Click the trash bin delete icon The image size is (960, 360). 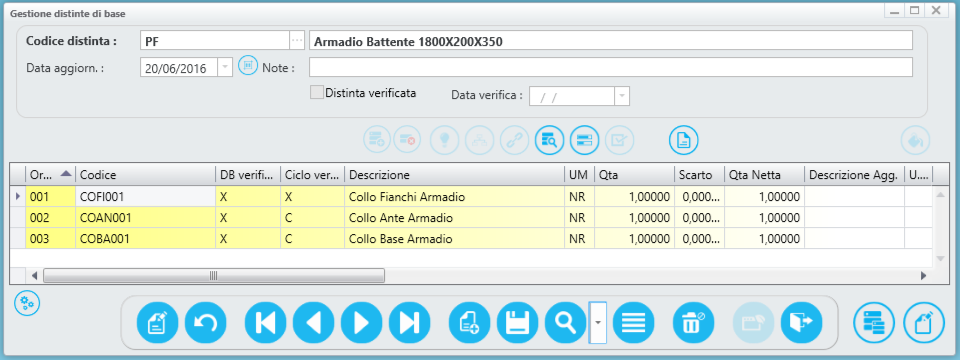694,323
